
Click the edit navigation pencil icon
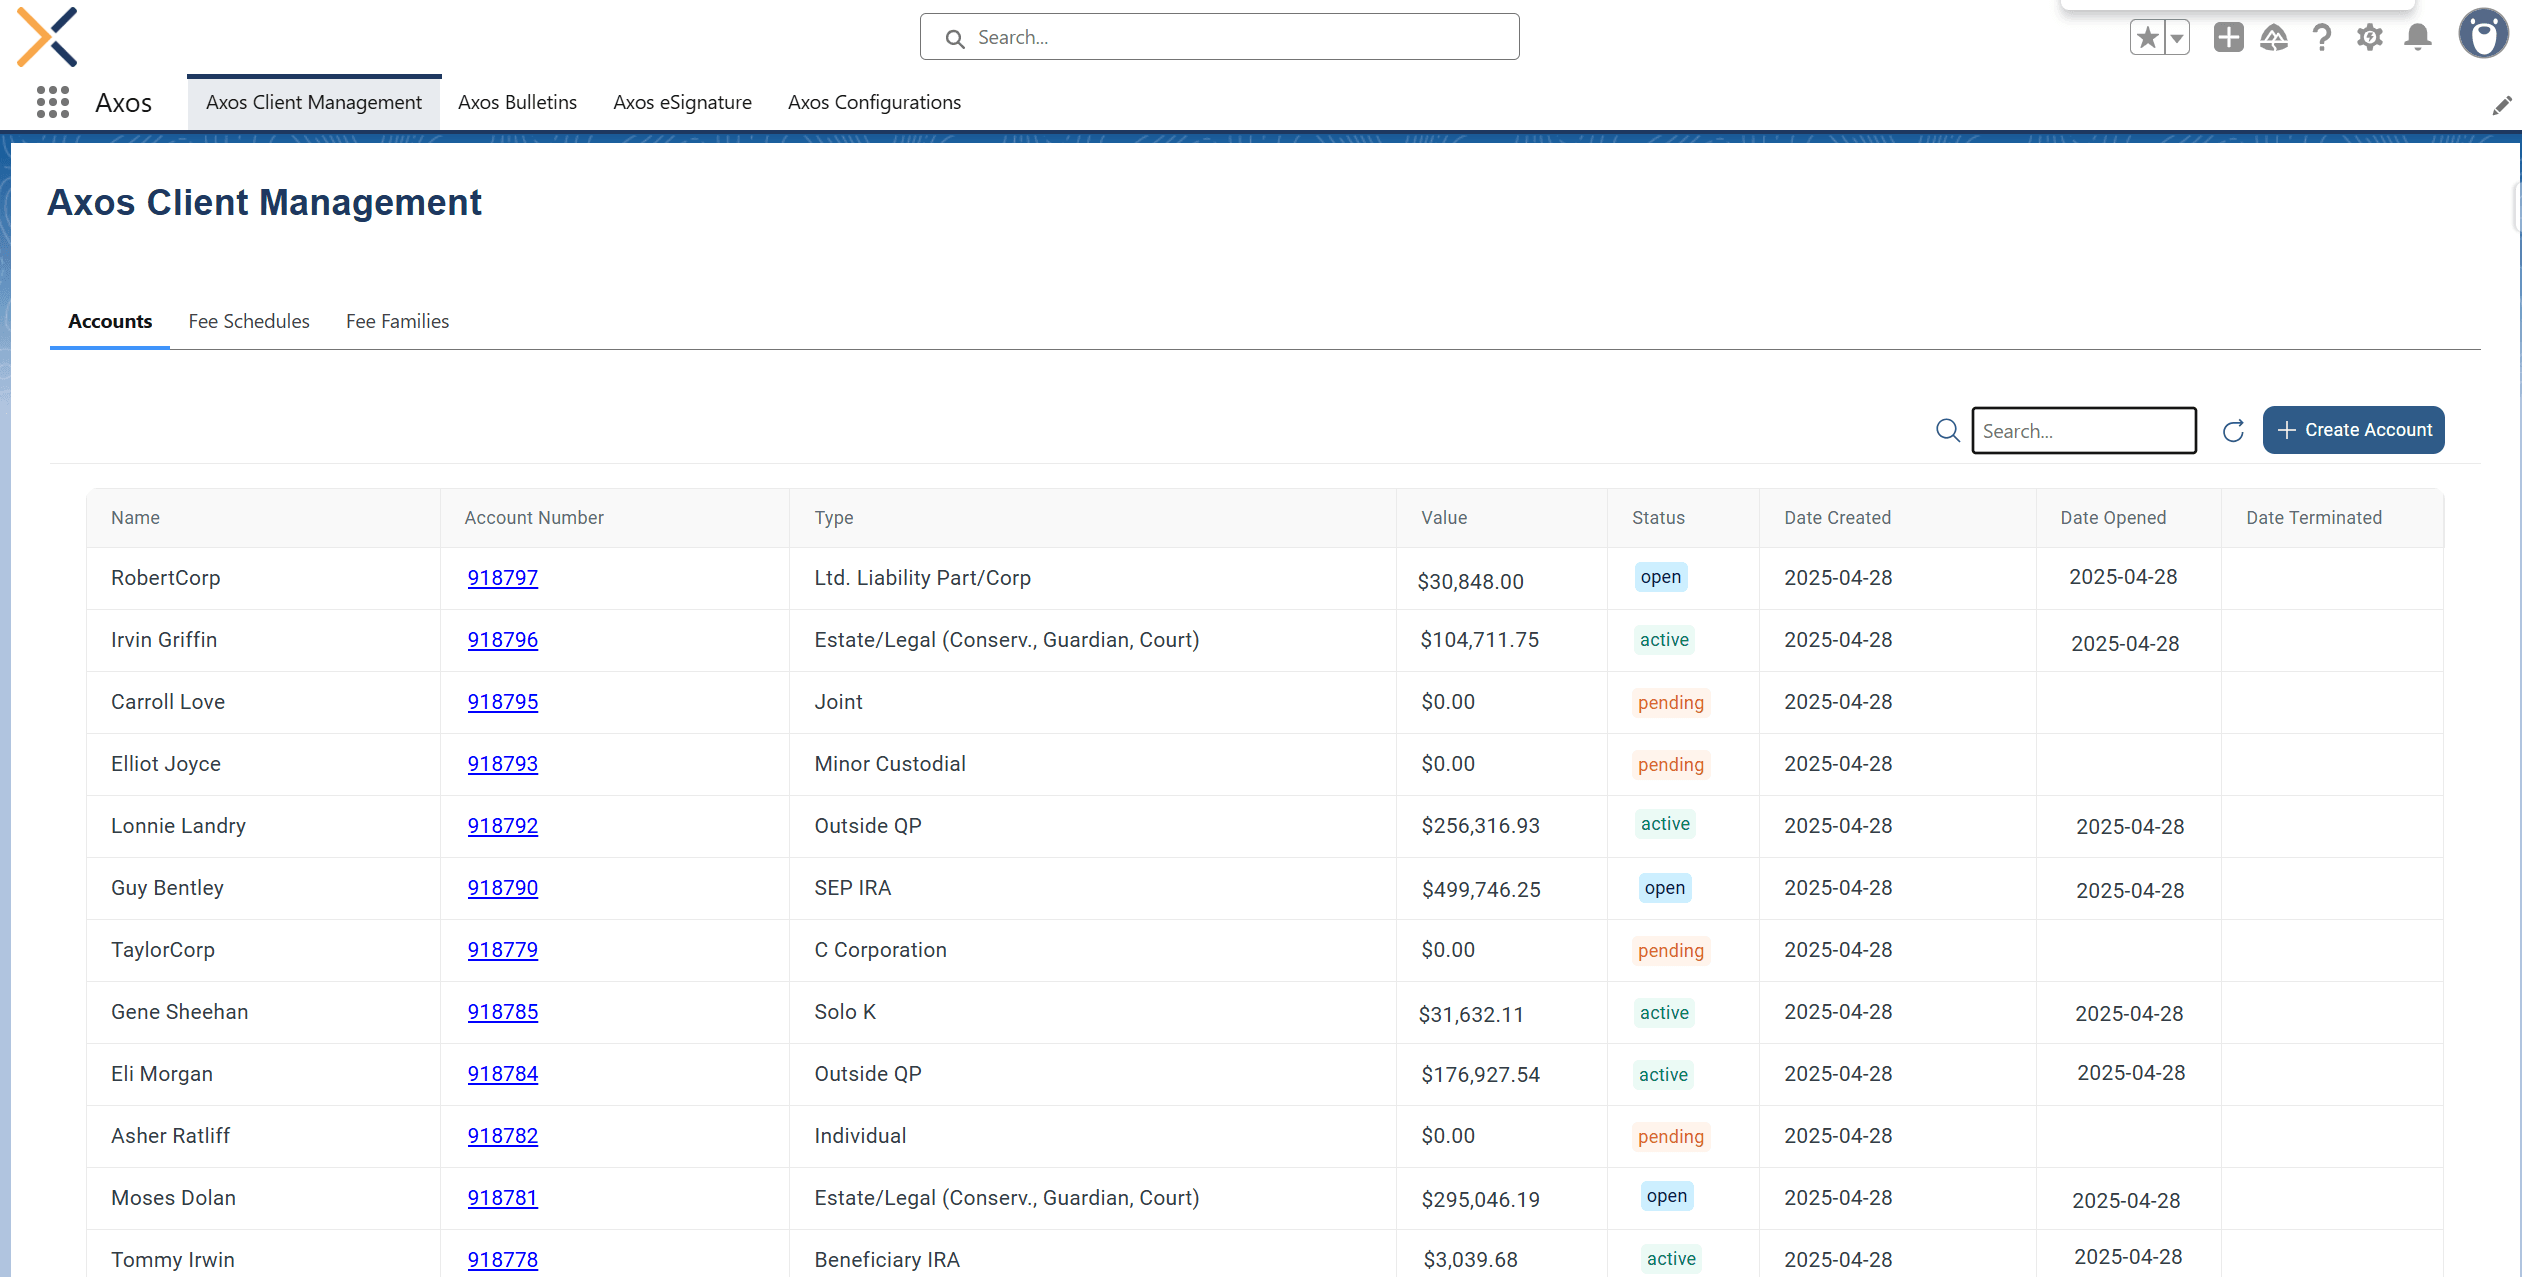pos(2502,105)
